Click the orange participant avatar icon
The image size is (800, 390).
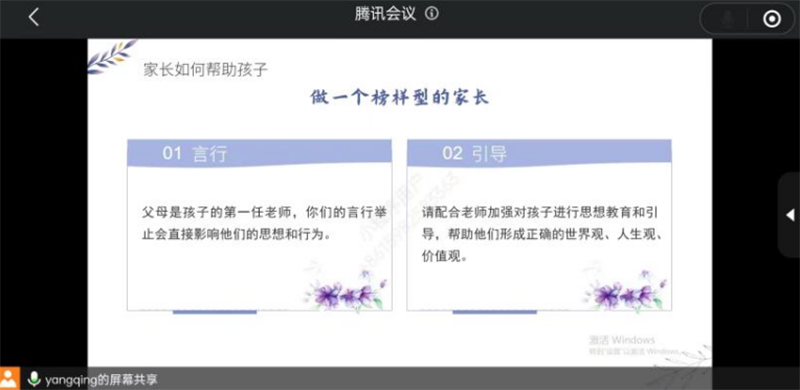point(10,378)
